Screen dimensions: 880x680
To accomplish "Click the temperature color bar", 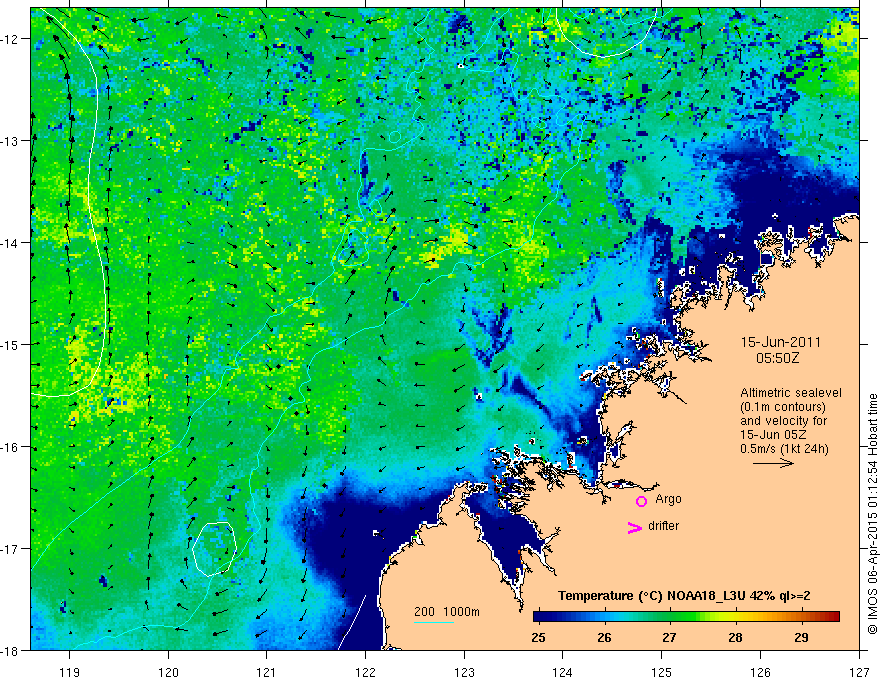I will click(x=686, y=617).
